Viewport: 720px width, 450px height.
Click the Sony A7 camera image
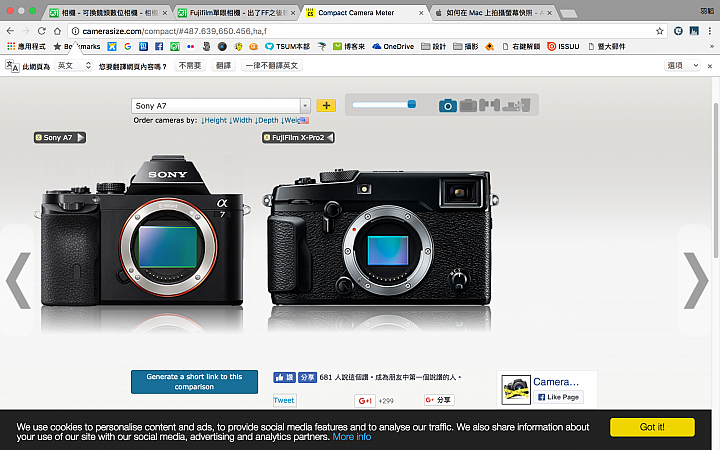(143, 231)
